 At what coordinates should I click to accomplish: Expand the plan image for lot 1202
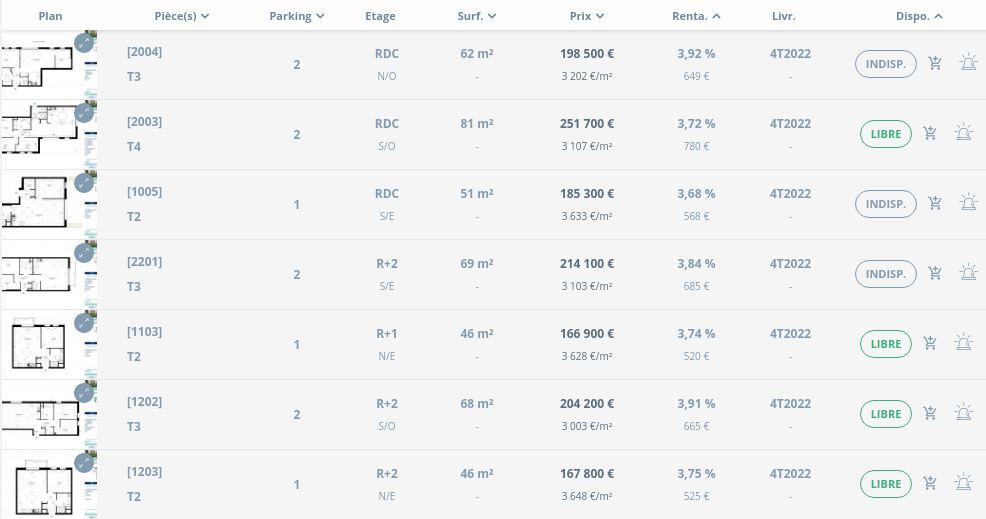[84, 393]
